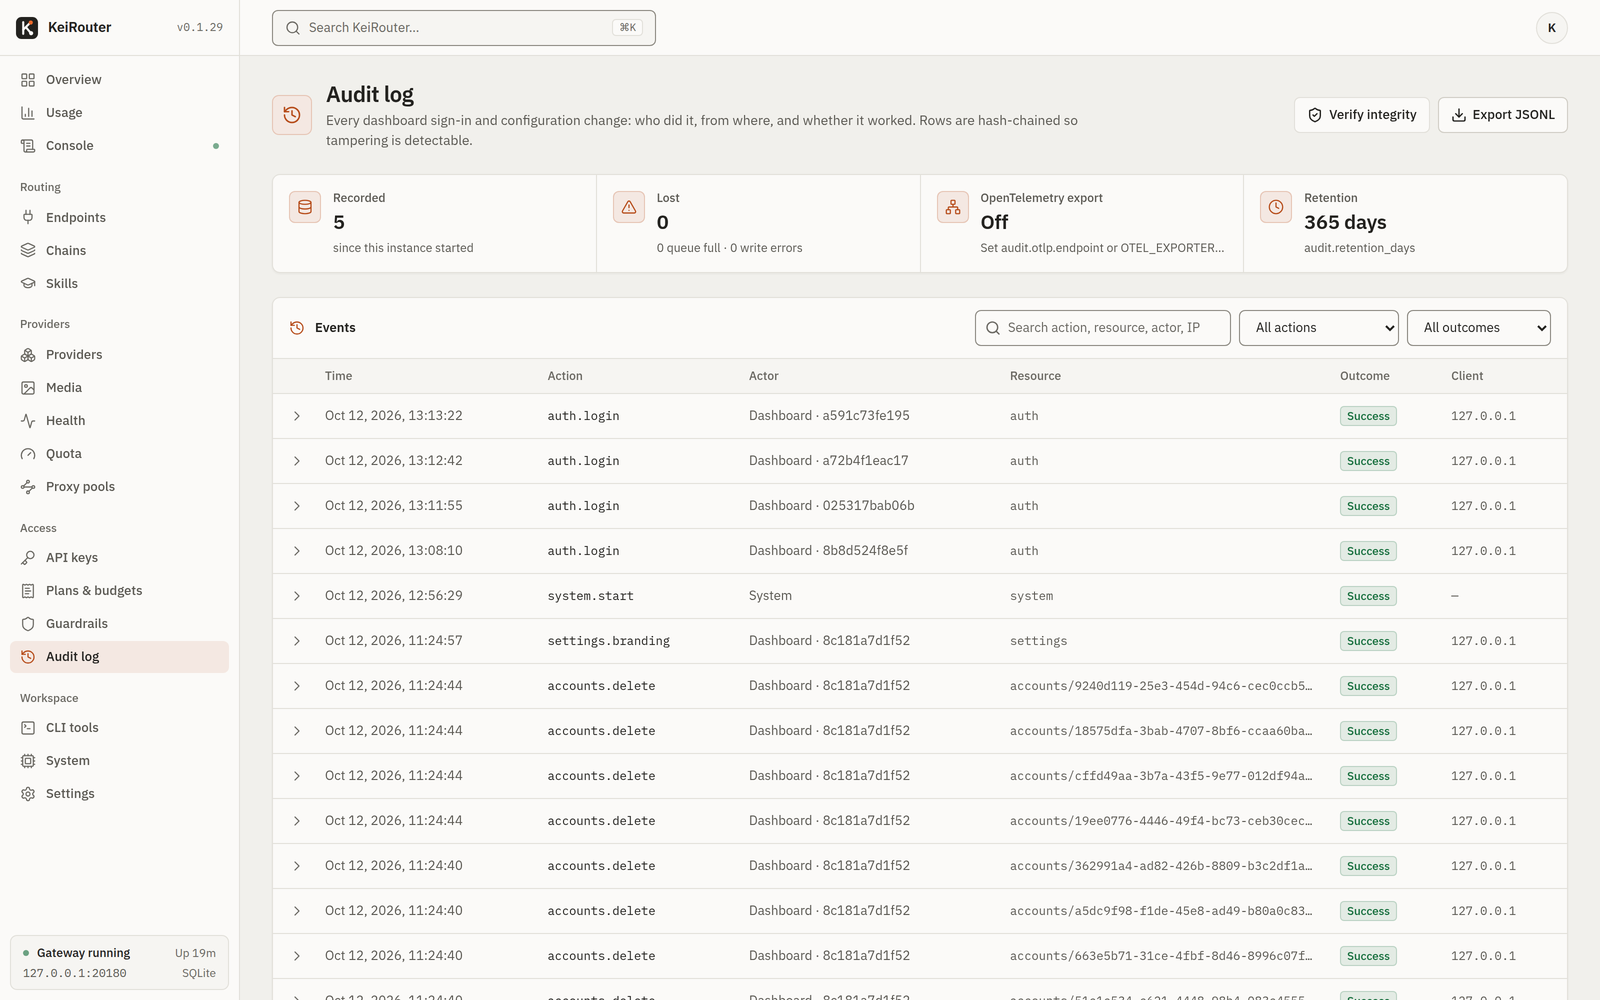Expand the settings.branding event row
The height and width of the screenshot is (1000, 1600).
pyautogui.click(x=297, y=641)
